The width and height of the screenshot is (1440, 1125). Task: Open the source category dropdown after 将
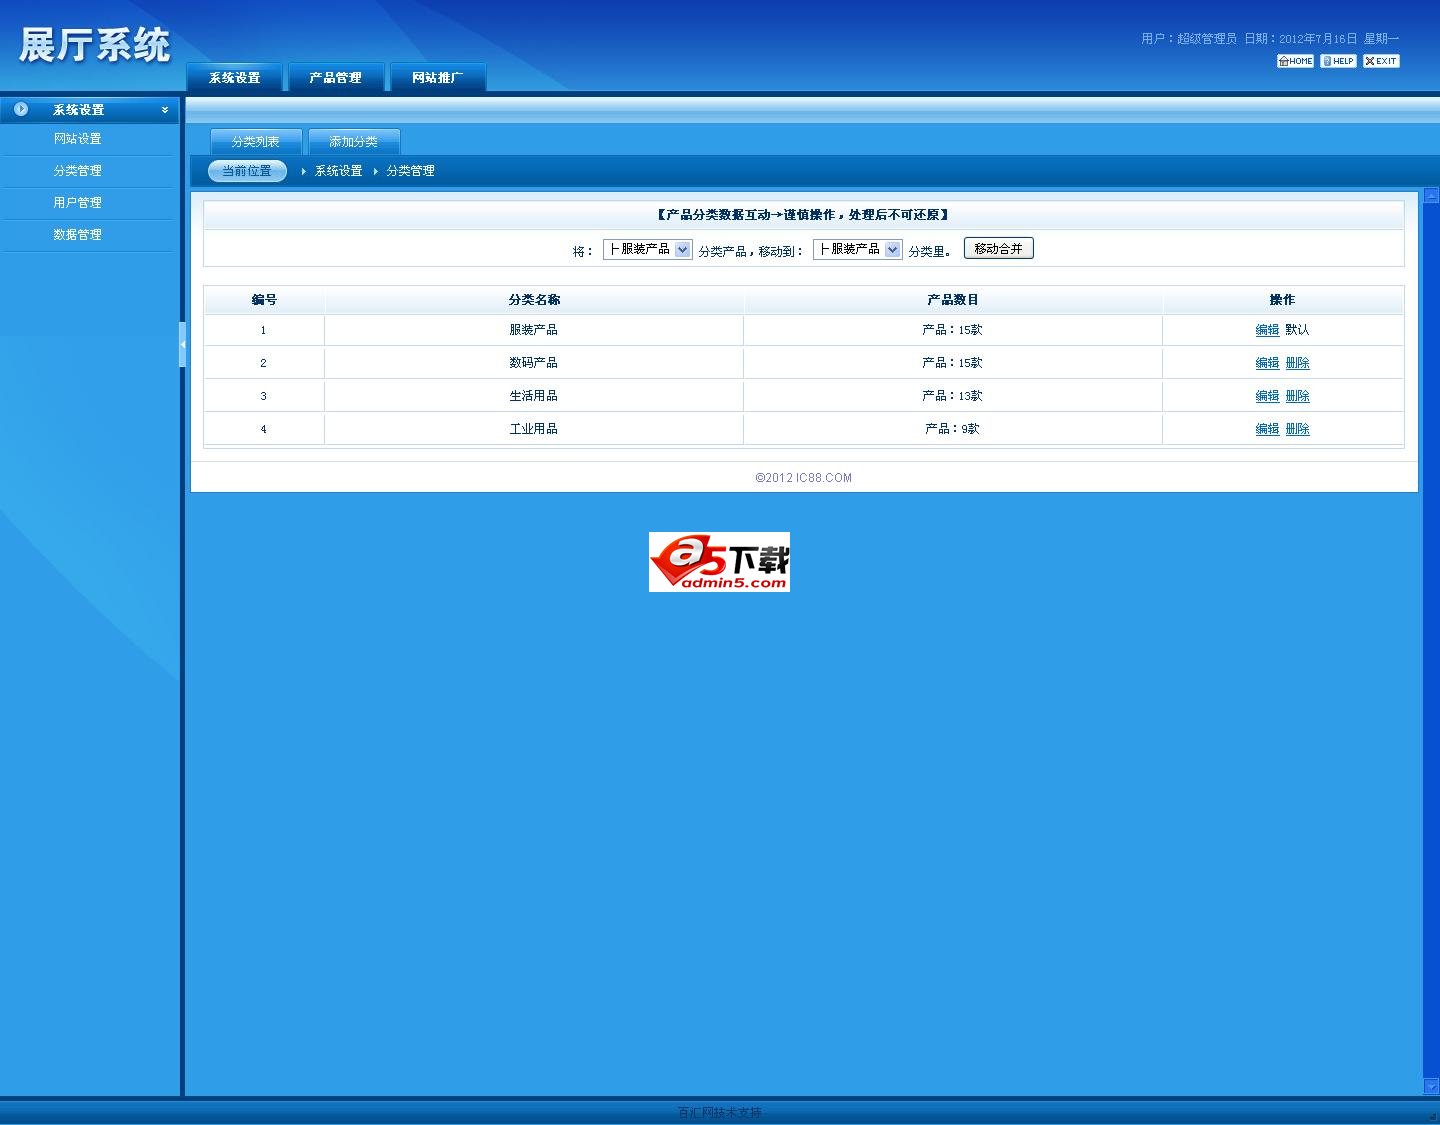[647, 249]
